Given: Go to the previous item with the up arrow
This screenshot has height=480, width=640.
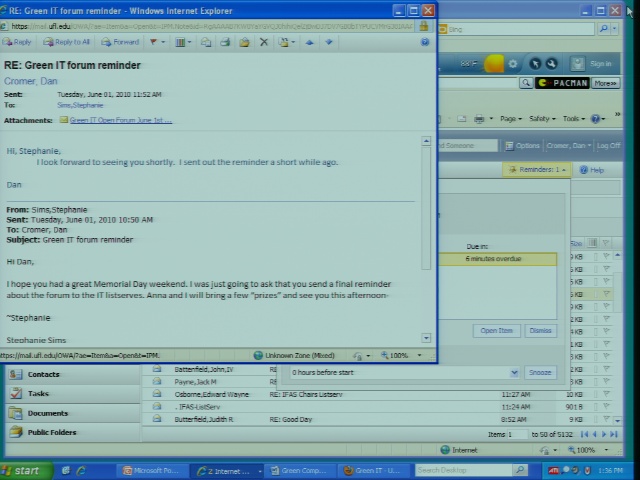Looking at the screenshot, I should coord(309,42).
